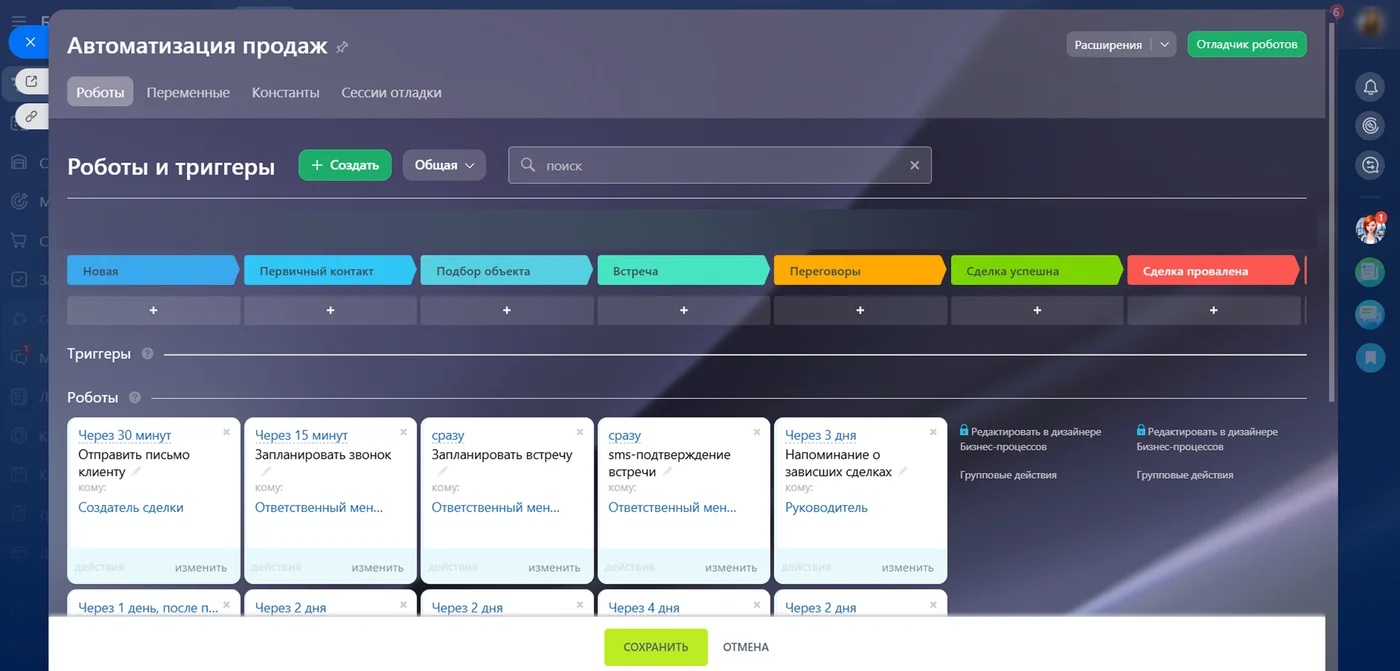Viewport: 1400px width, 671px height.
Task: Show help for Роботы
Action: [135, 397]
